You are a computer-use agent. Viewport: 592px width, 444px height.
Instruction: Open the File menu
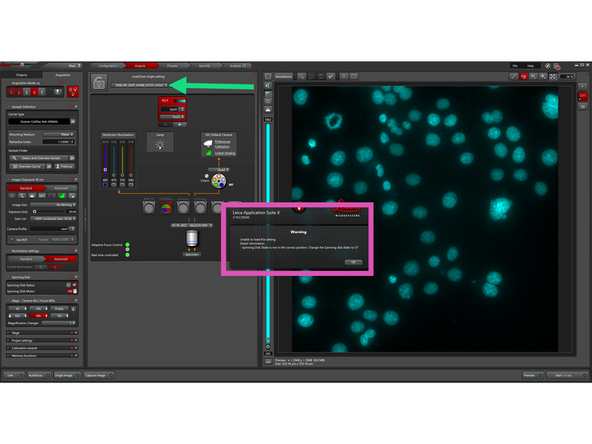tap(515, 66)
